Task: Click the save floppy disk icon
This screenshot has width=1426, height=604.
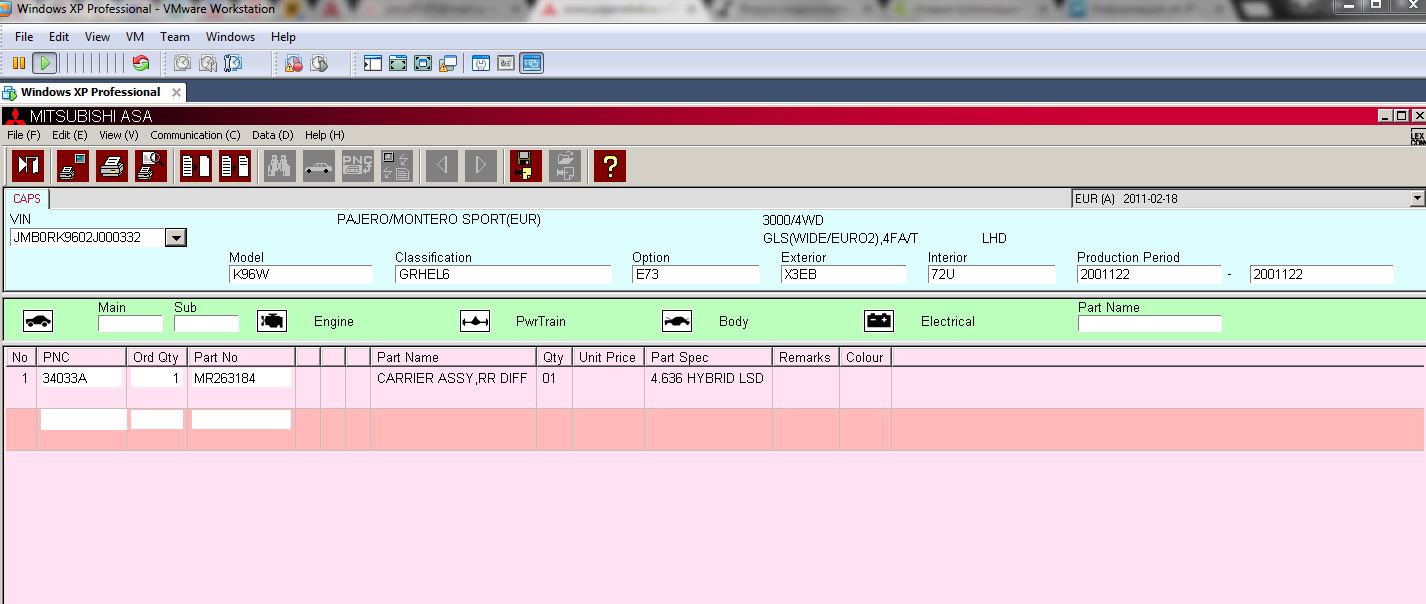Action: pos(525,165)
